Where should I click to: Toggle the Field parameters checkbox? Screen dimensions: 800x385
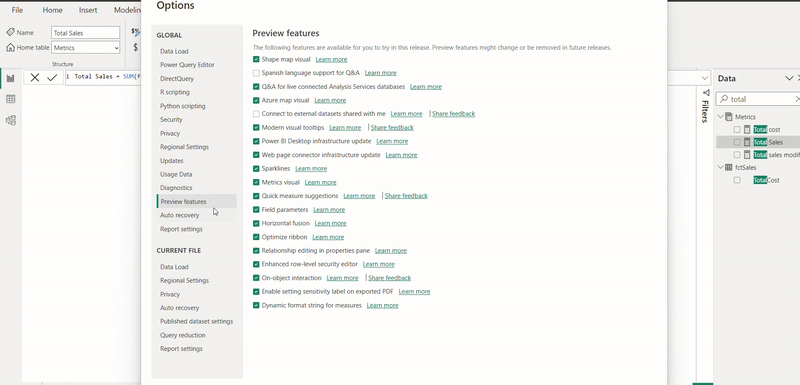[x=256, y=210]
